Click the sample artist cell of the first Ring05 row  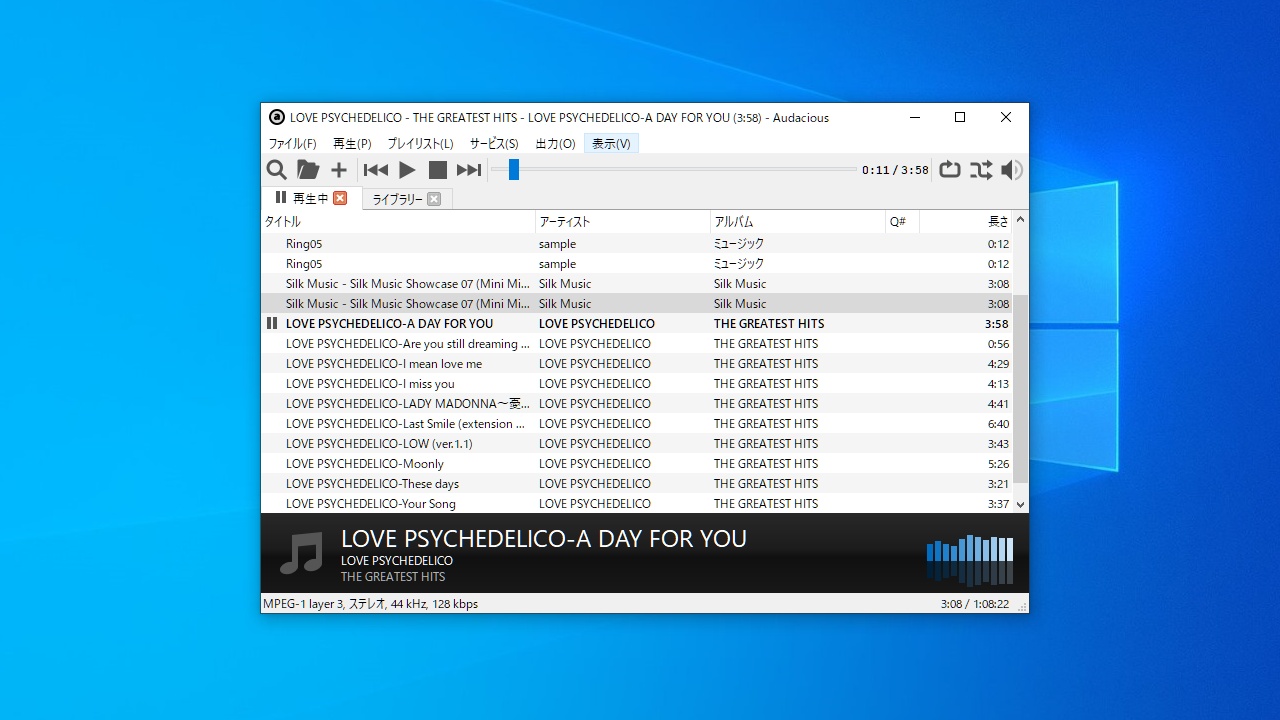pos(557,244)
